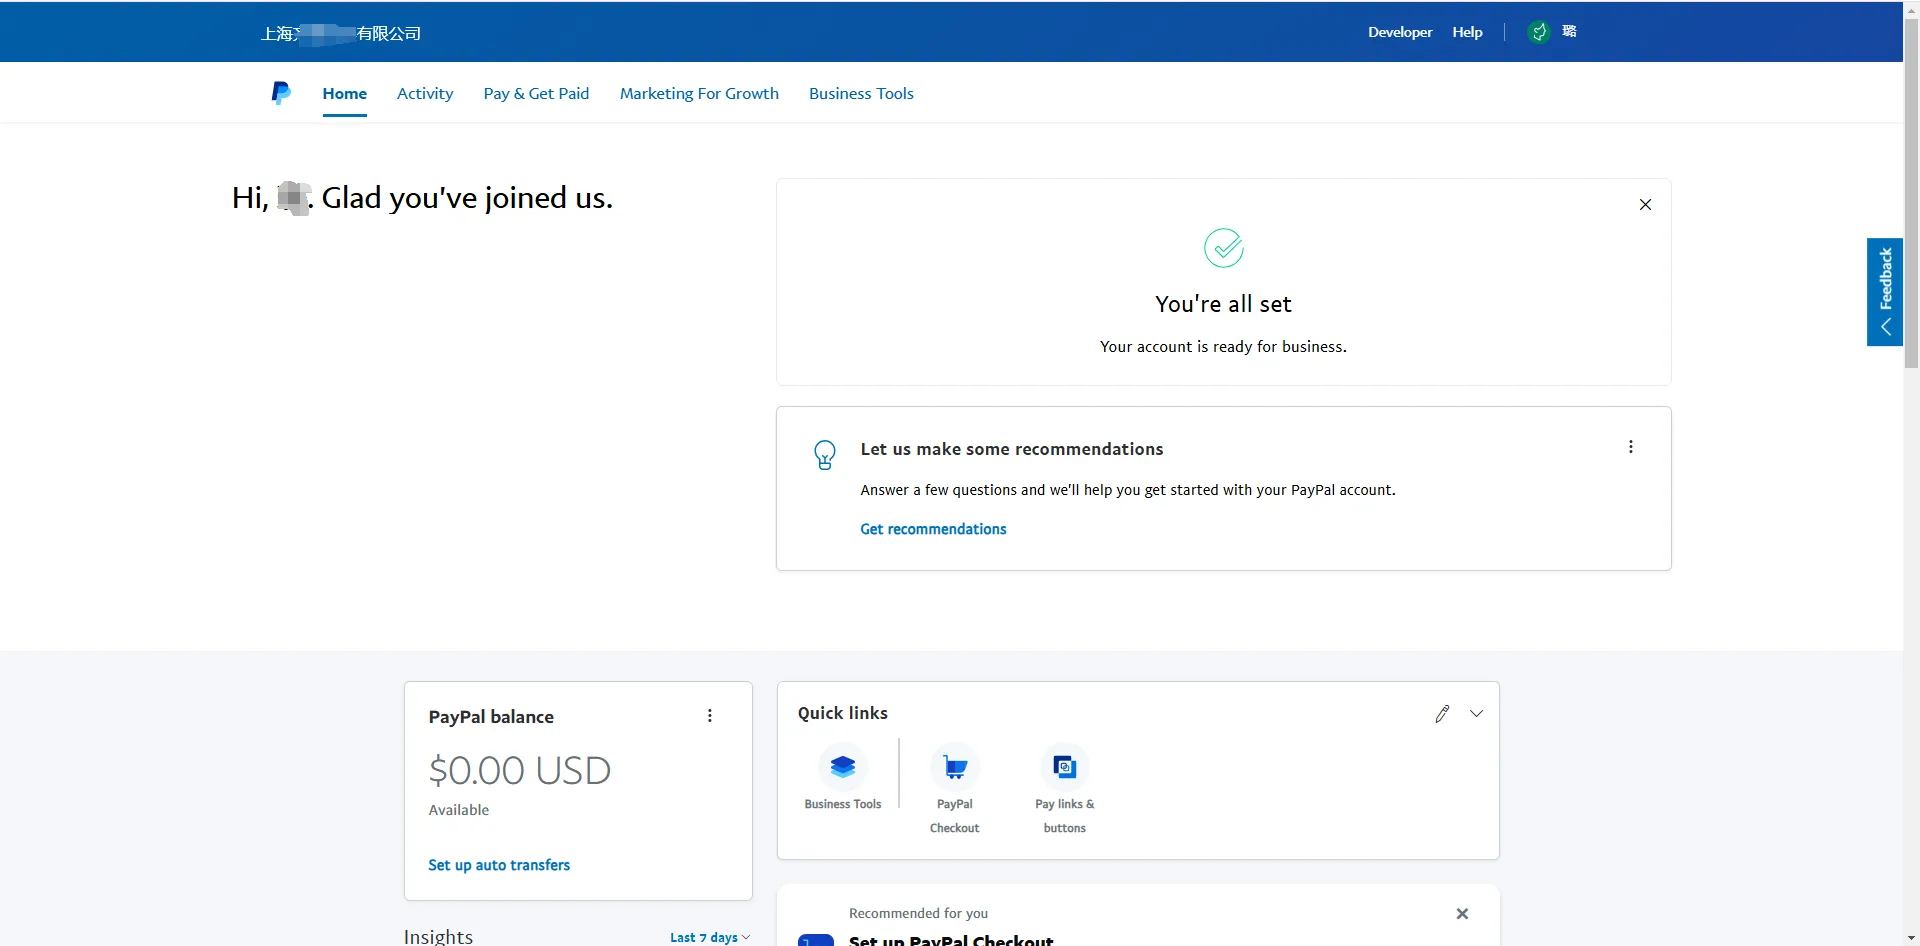Open the account profile icon in header
1920x946 pixels.
tap(1570, 31)
